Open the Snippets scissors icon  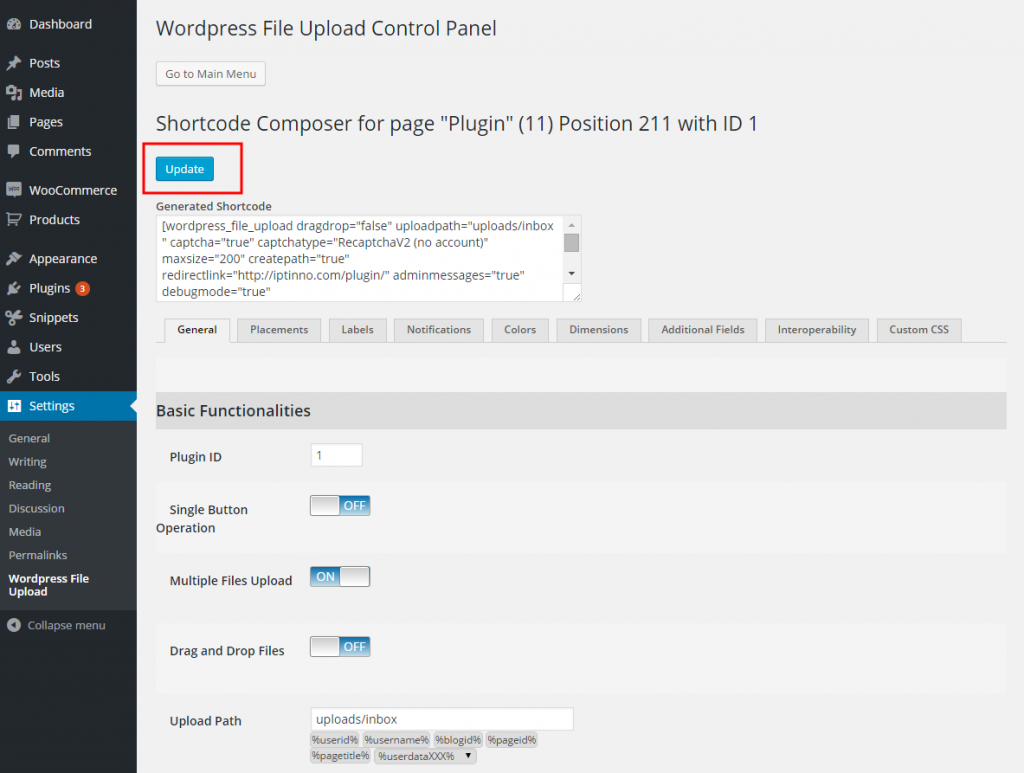tap(15, 317)
